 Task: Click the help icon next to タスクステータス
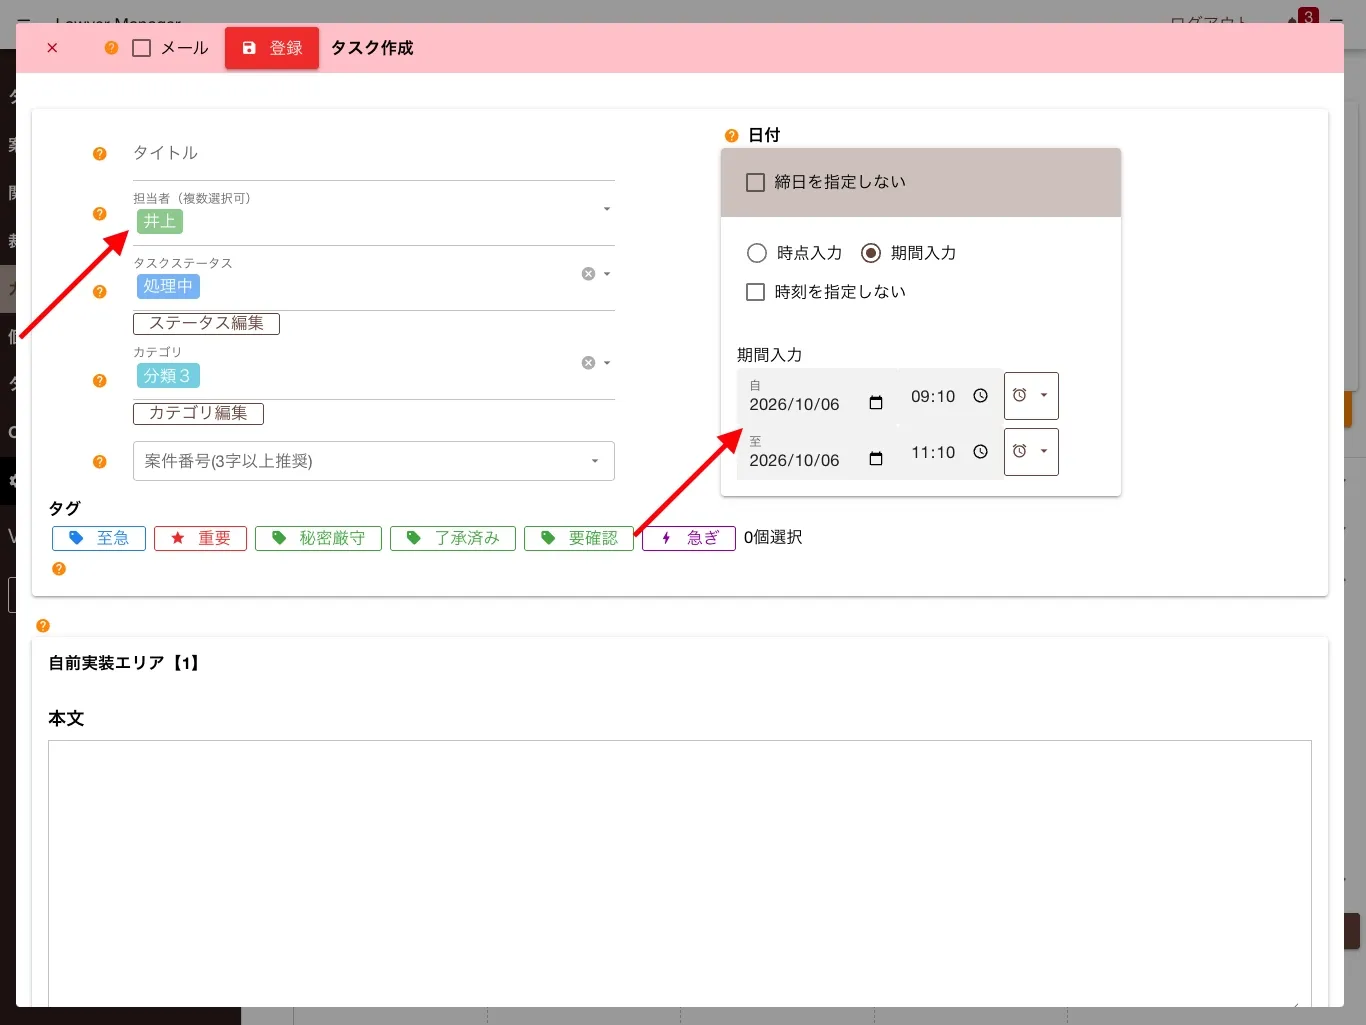[99, 292]
